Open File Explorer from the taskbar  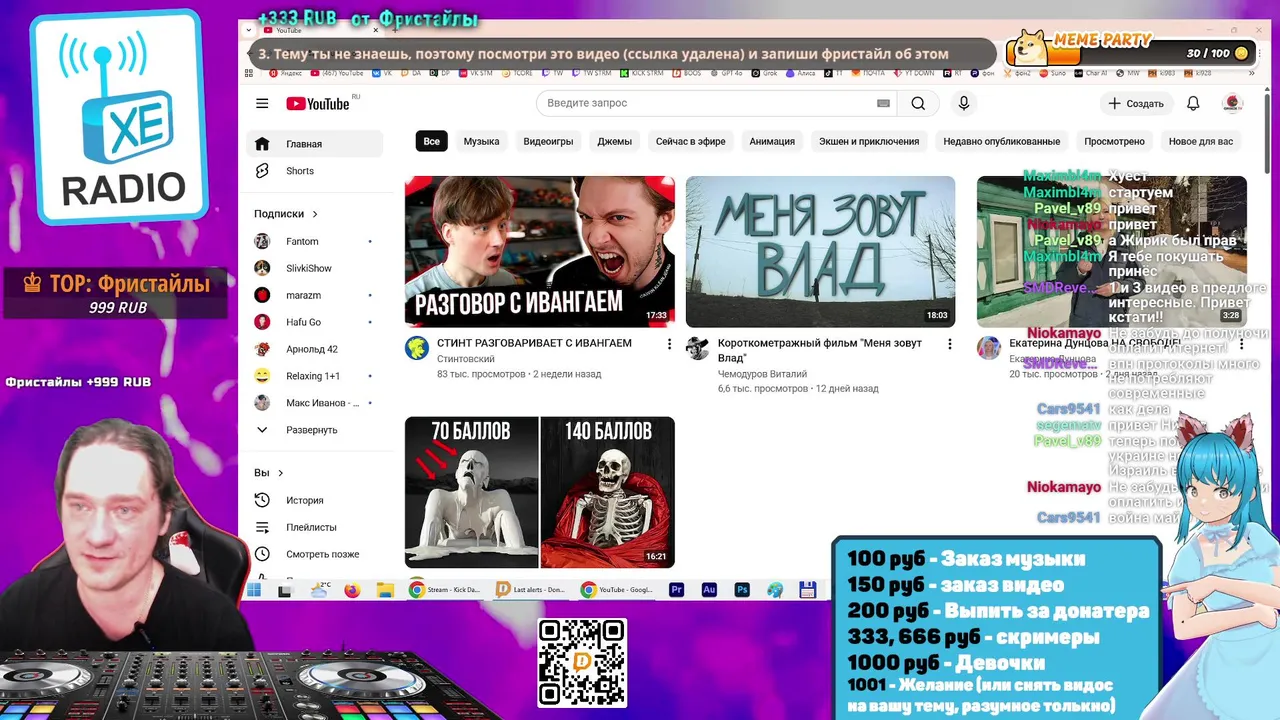point(385,590)
